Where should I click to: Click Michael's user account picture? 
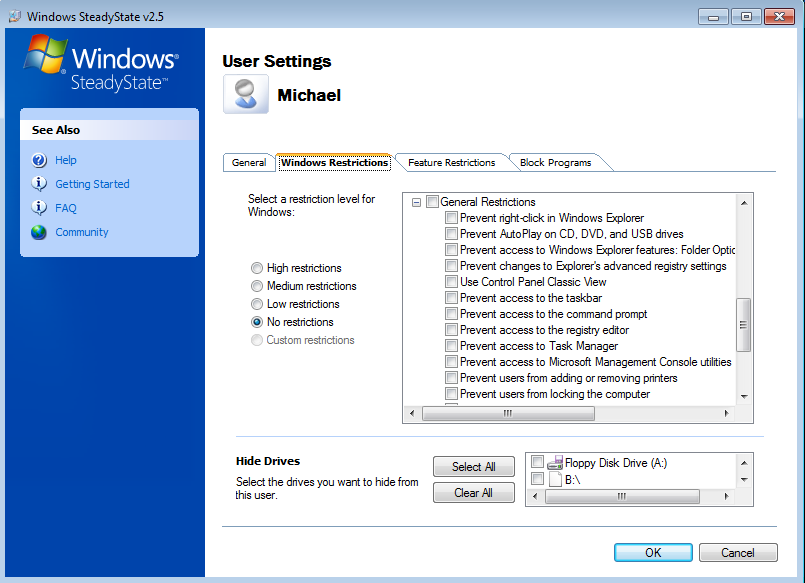point(245,94)
